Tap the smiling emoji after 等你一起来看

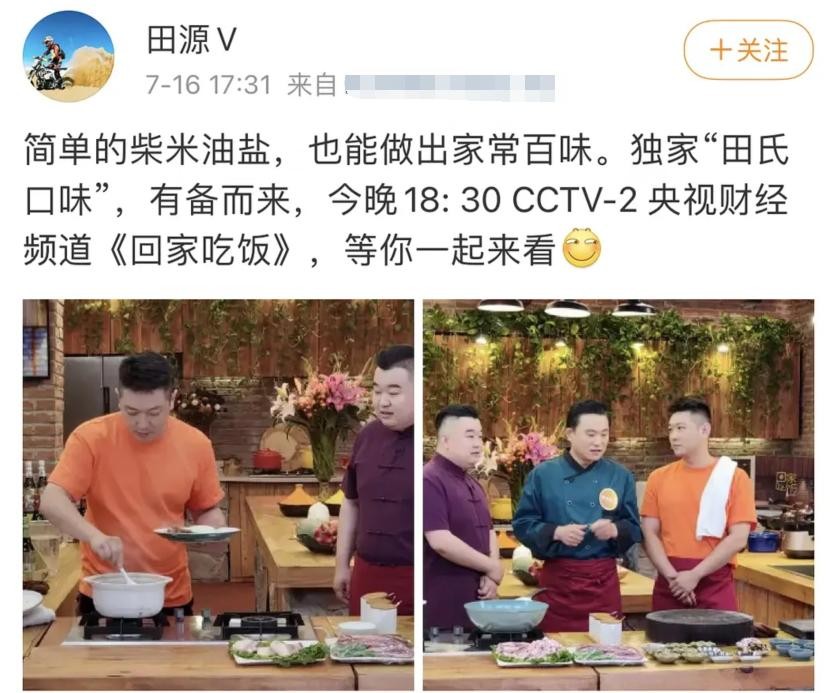[582, 248]
